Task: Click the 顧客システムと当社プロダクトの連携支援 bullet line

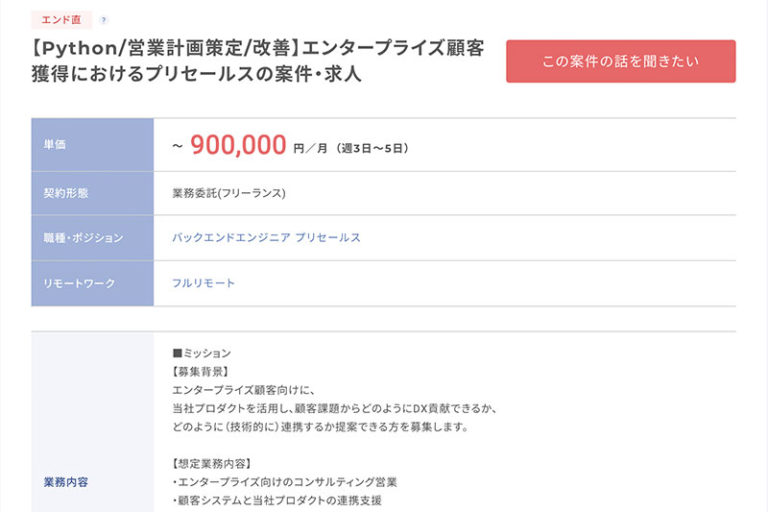Action: (x=277, y=500)
